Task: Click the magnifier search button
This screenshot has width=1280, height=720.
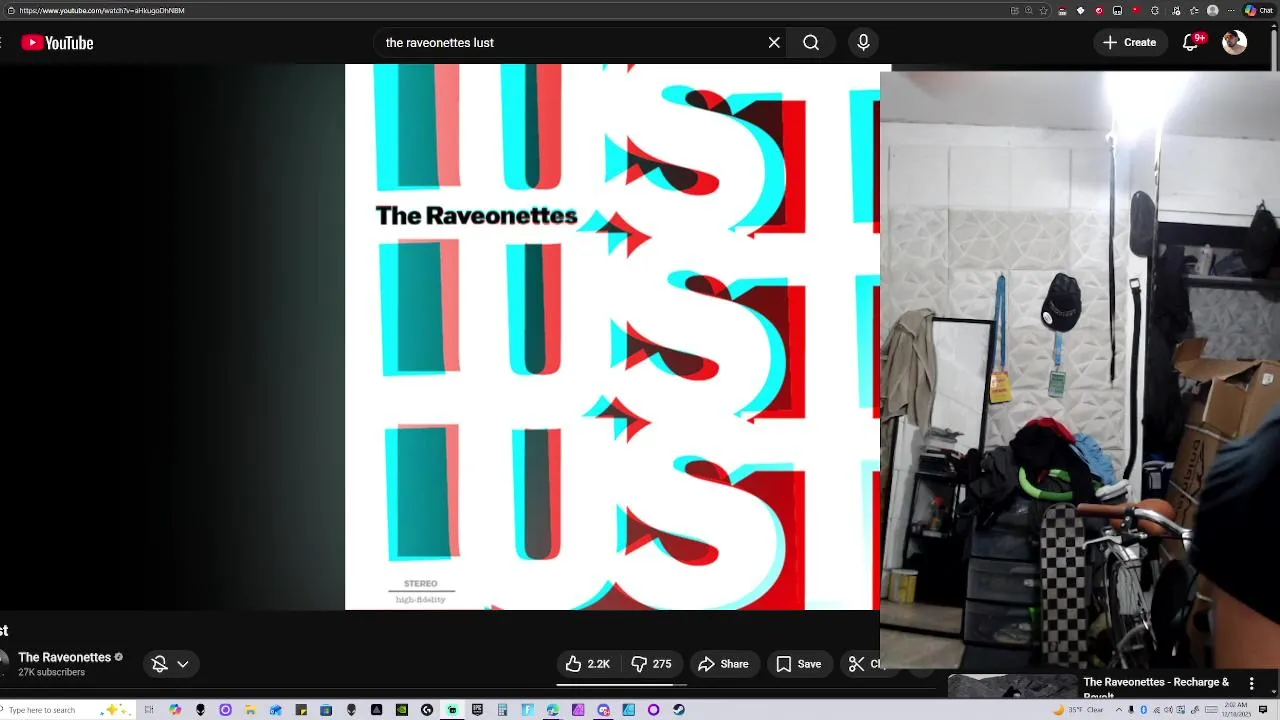Action: pos(811,43)
